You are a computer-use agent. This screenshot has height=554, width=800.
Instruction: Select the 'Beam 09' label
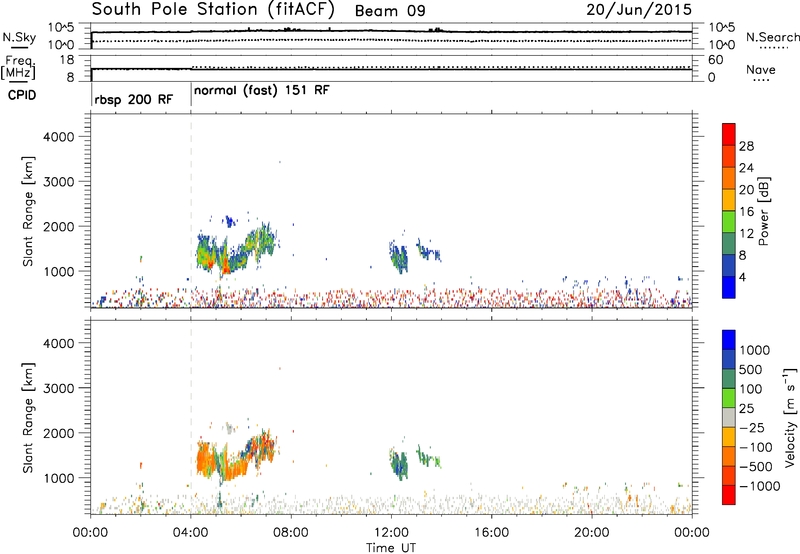[390, 11]
